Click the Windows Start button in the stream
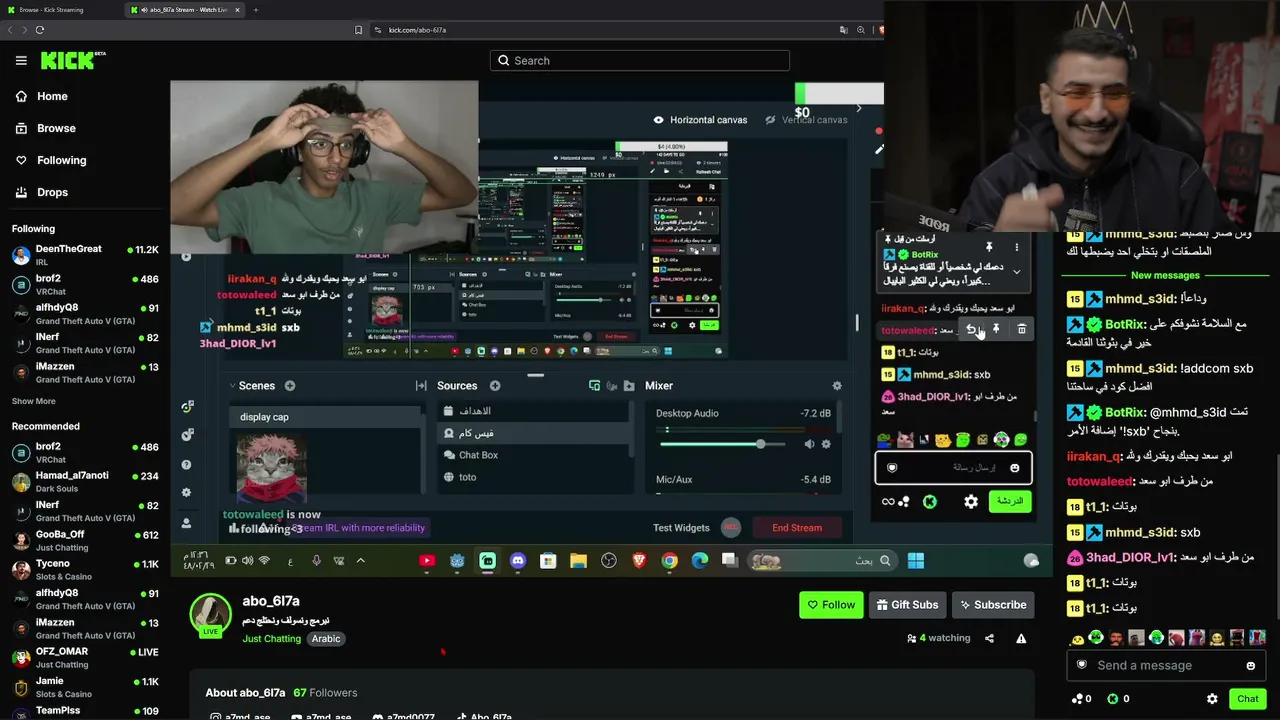The image size is (1280, 720). (916, 561)
